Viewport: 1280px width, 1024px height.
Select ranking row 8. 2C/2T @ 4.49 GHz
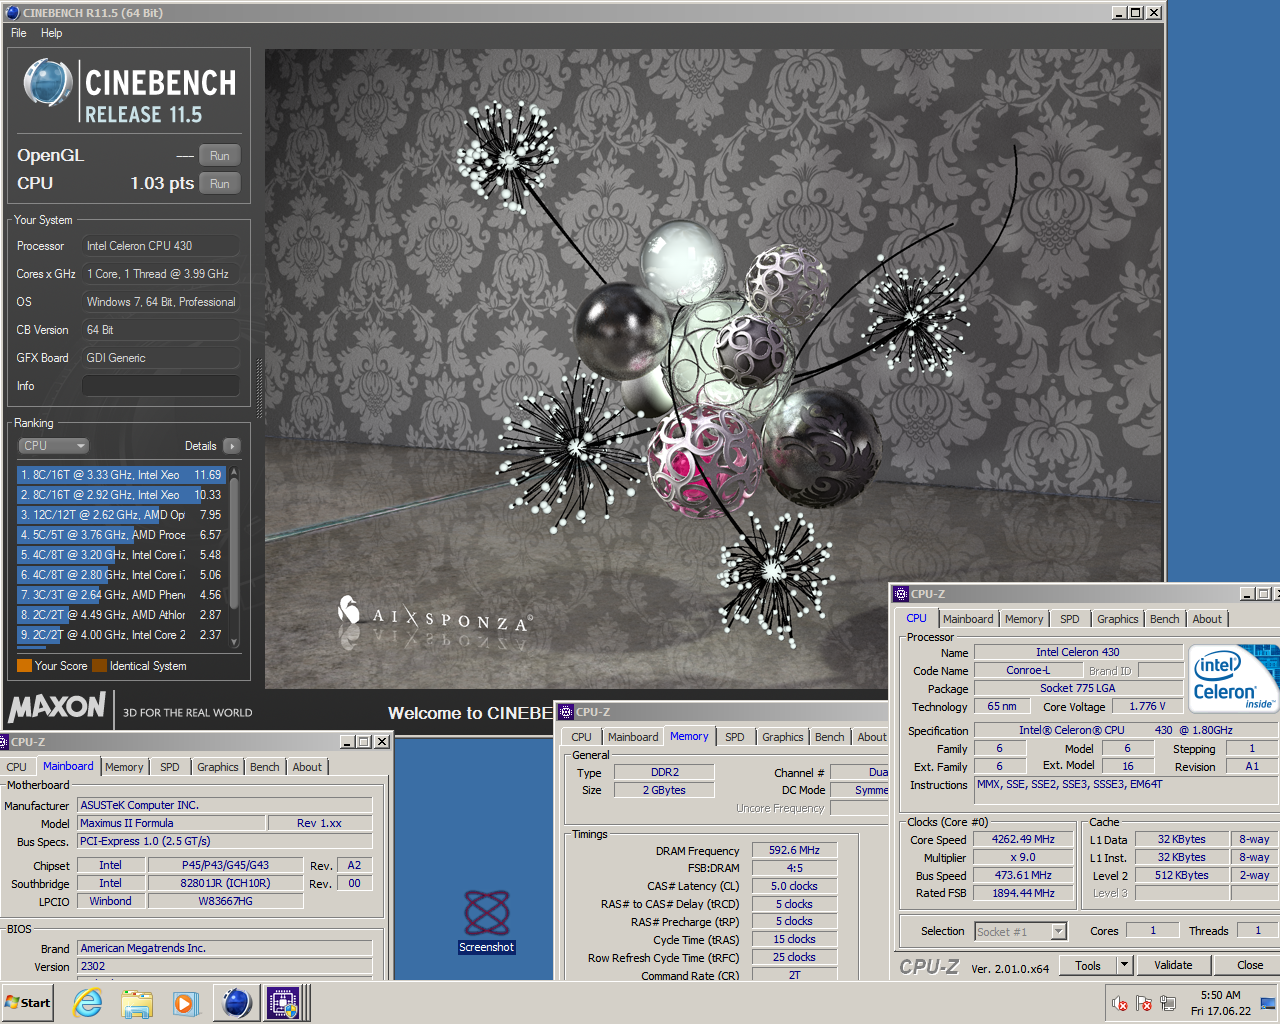(x=121, y=615)
